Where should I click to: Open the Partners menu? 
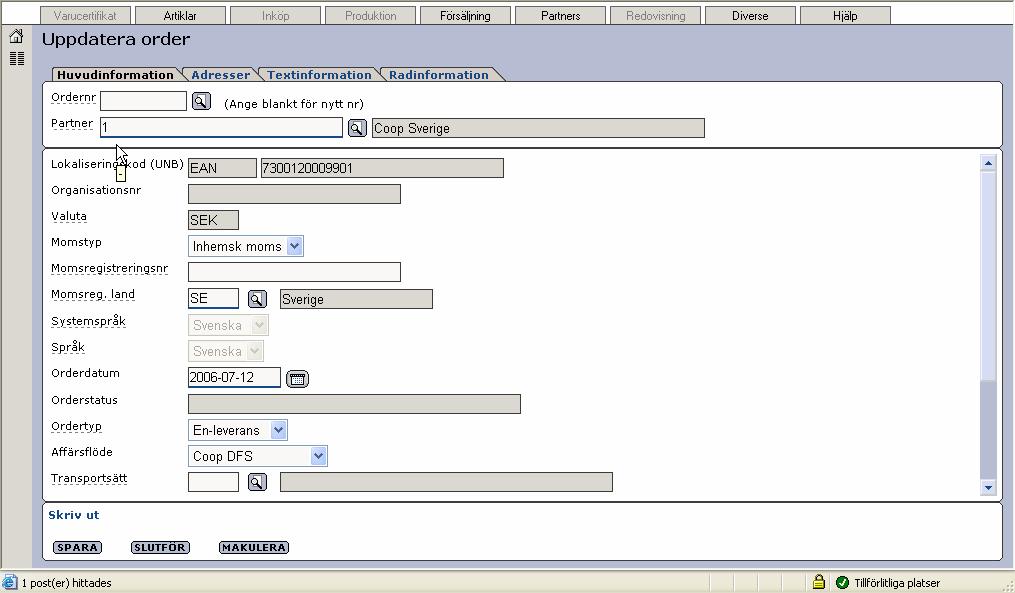(x=561, y=16)
